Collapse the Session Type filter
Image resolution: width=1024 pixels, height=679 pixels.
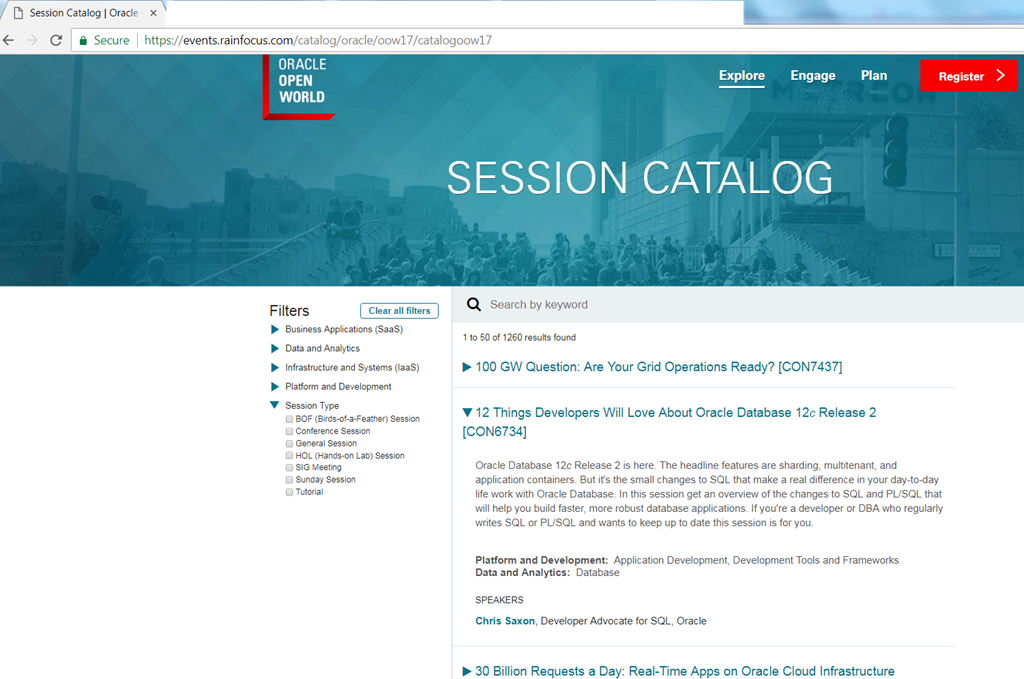[275, 405]
